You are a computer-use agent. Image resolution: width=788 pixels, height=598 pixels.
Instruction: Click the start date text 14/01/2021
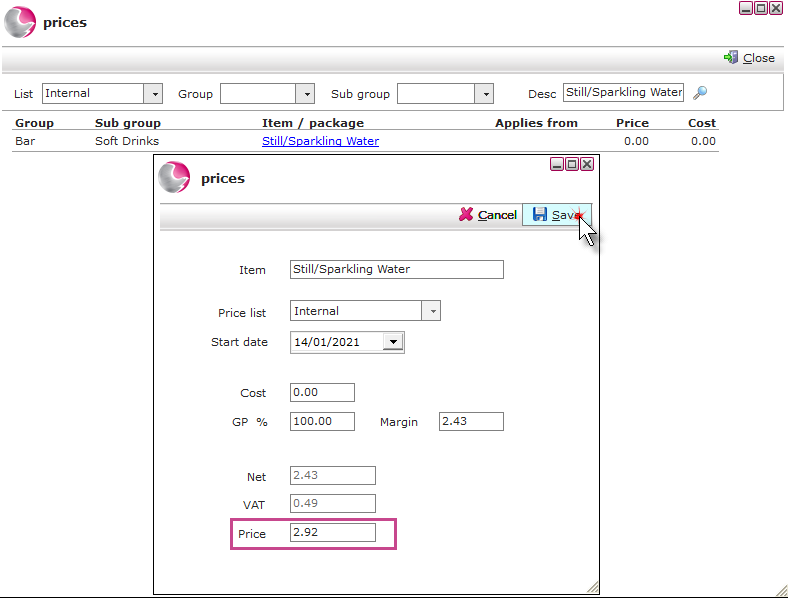click(327, 342)
